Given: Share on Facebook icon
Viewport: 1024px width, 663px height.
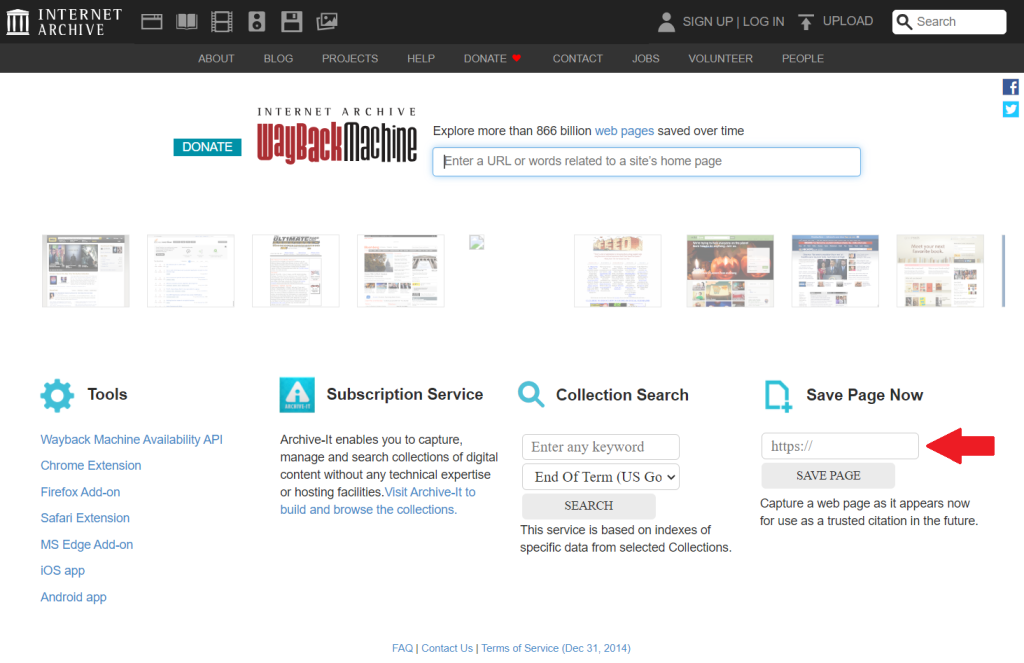Looking at the screenshot, I should 1010,87.
